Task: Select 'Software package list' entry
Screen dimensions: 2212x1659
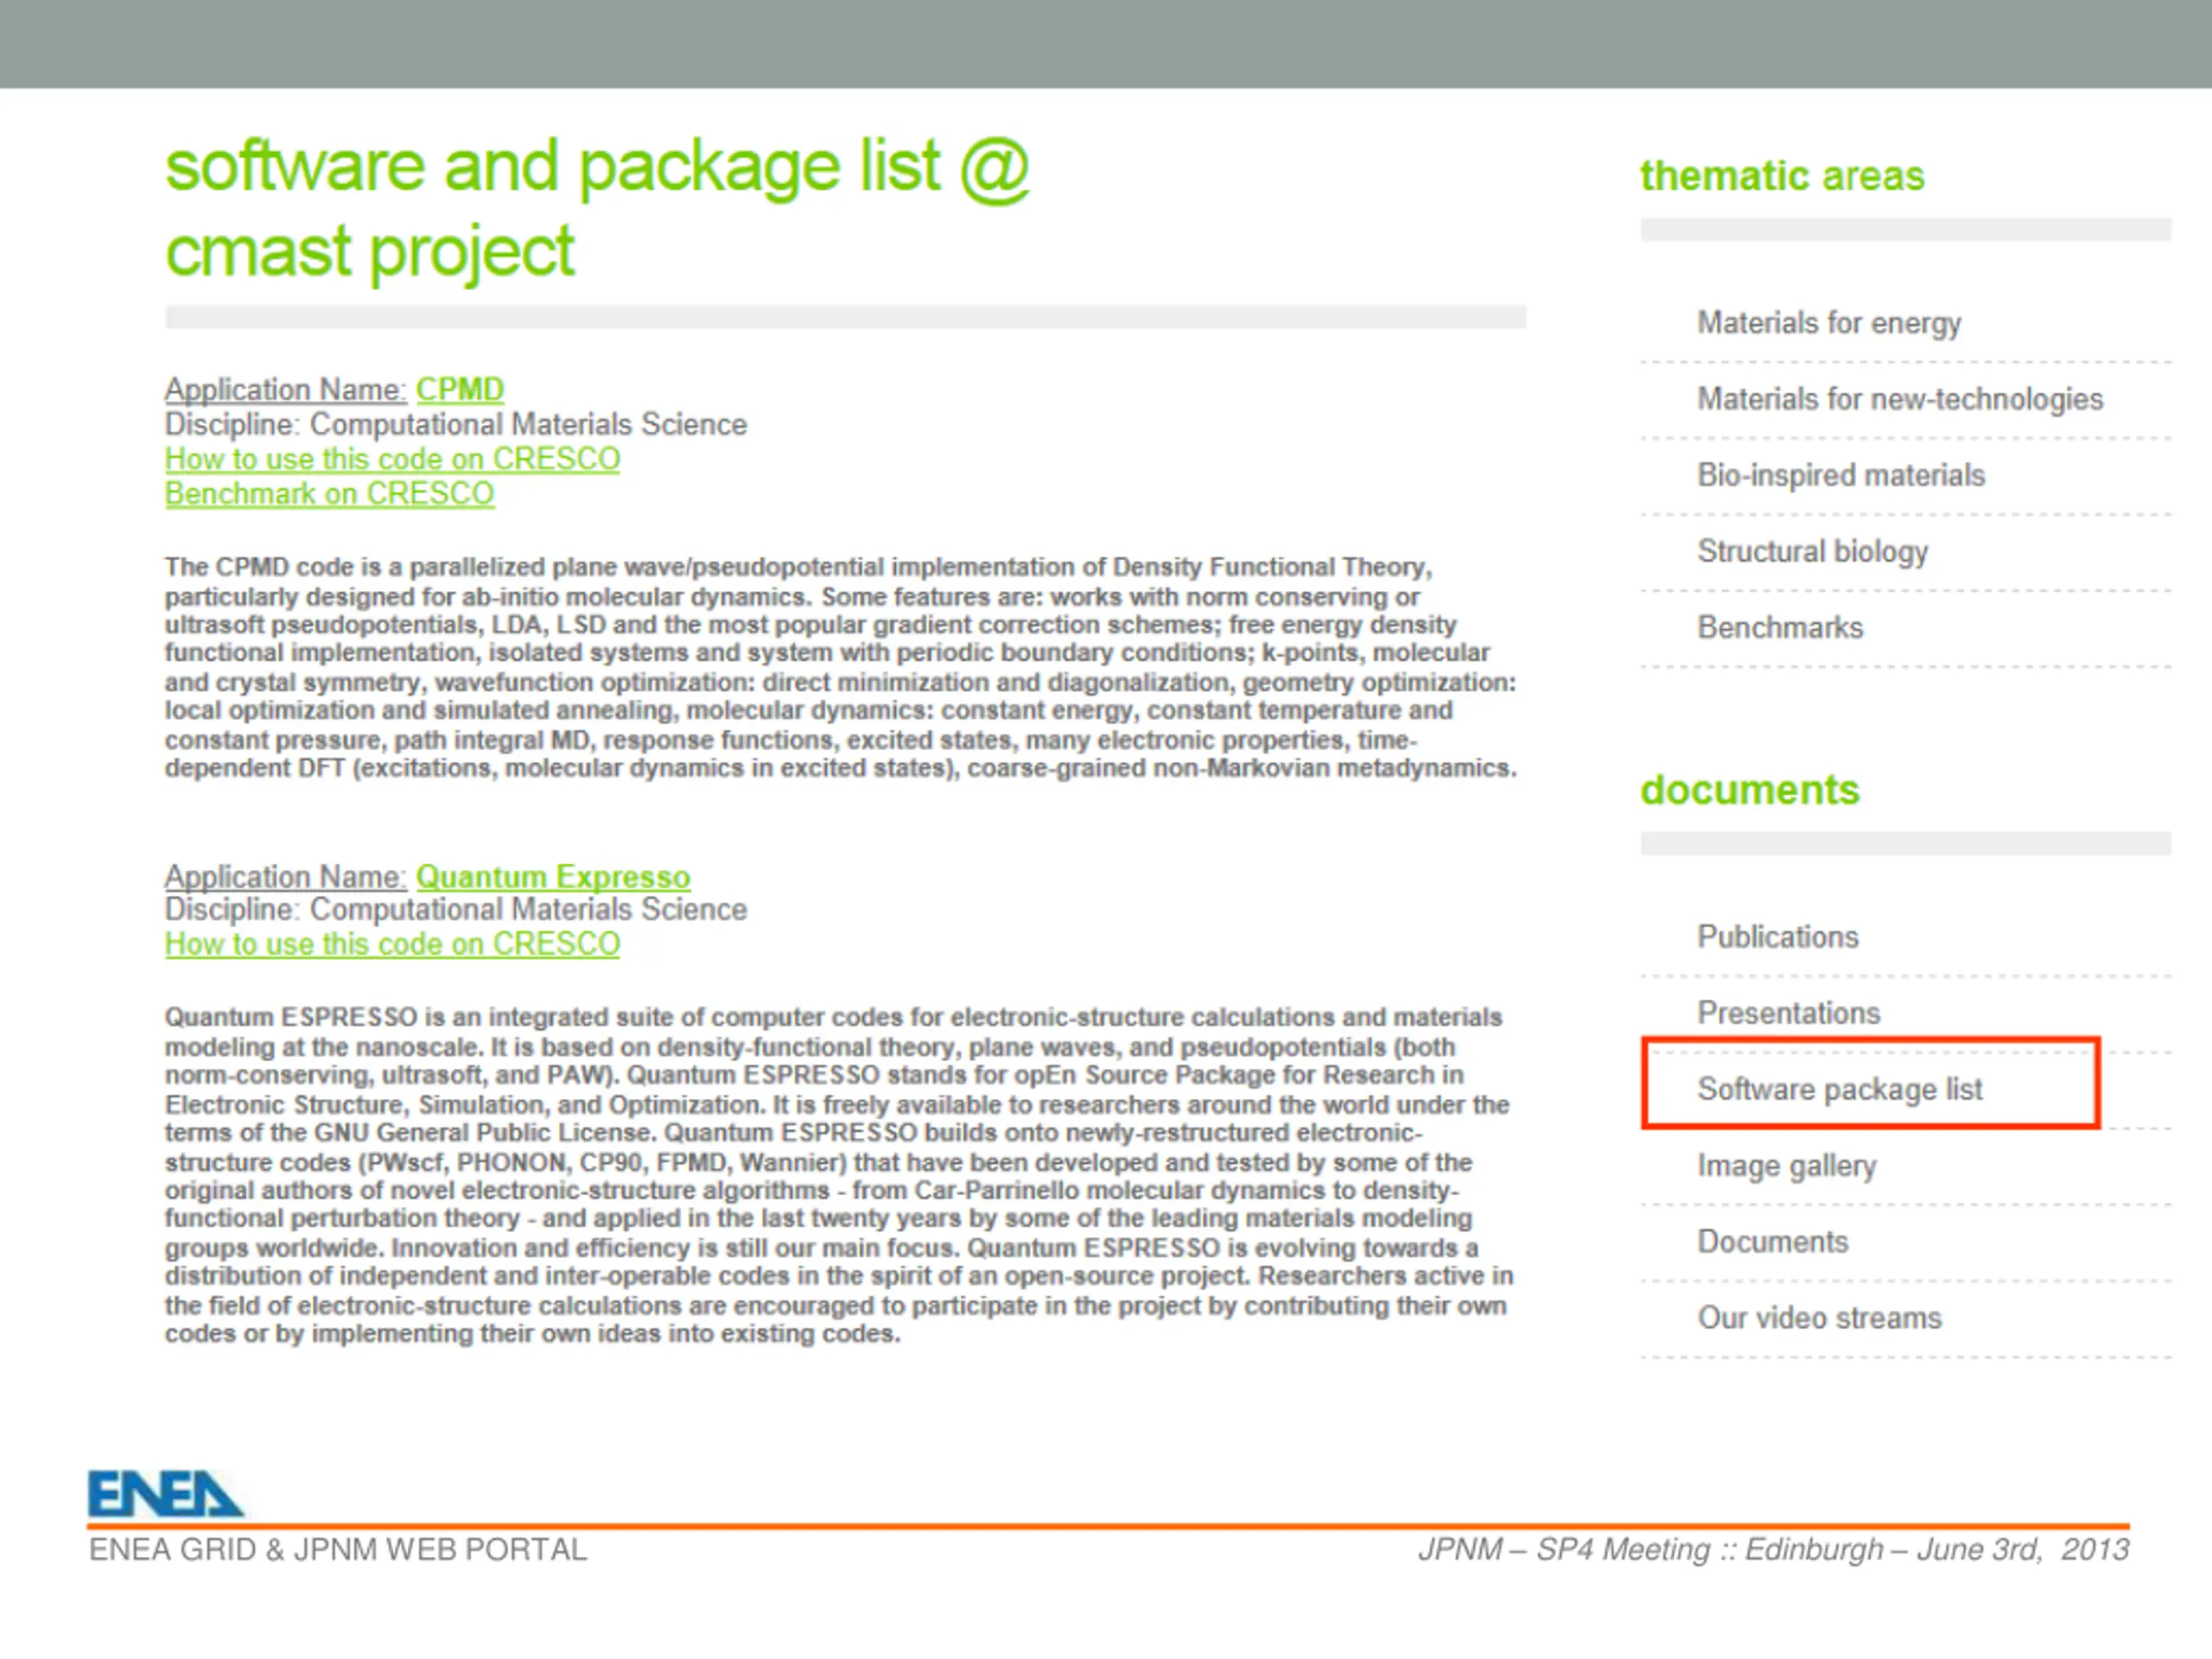Action: (1840, 1089)
